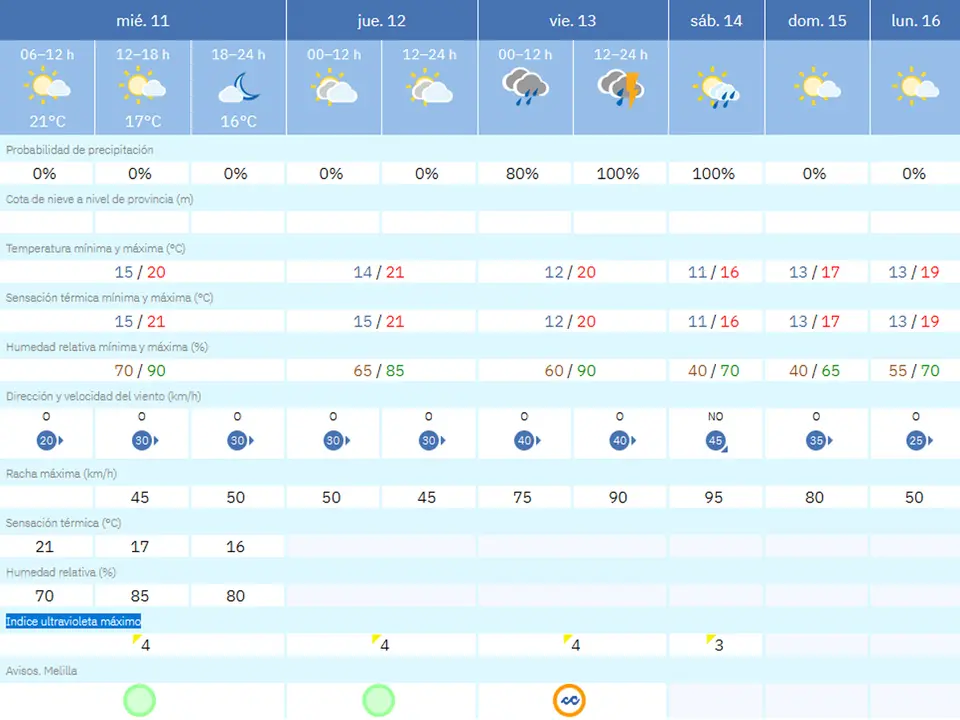
Task: Click the rain cloud icon for vie. 00–12 h
Action: 525,88
